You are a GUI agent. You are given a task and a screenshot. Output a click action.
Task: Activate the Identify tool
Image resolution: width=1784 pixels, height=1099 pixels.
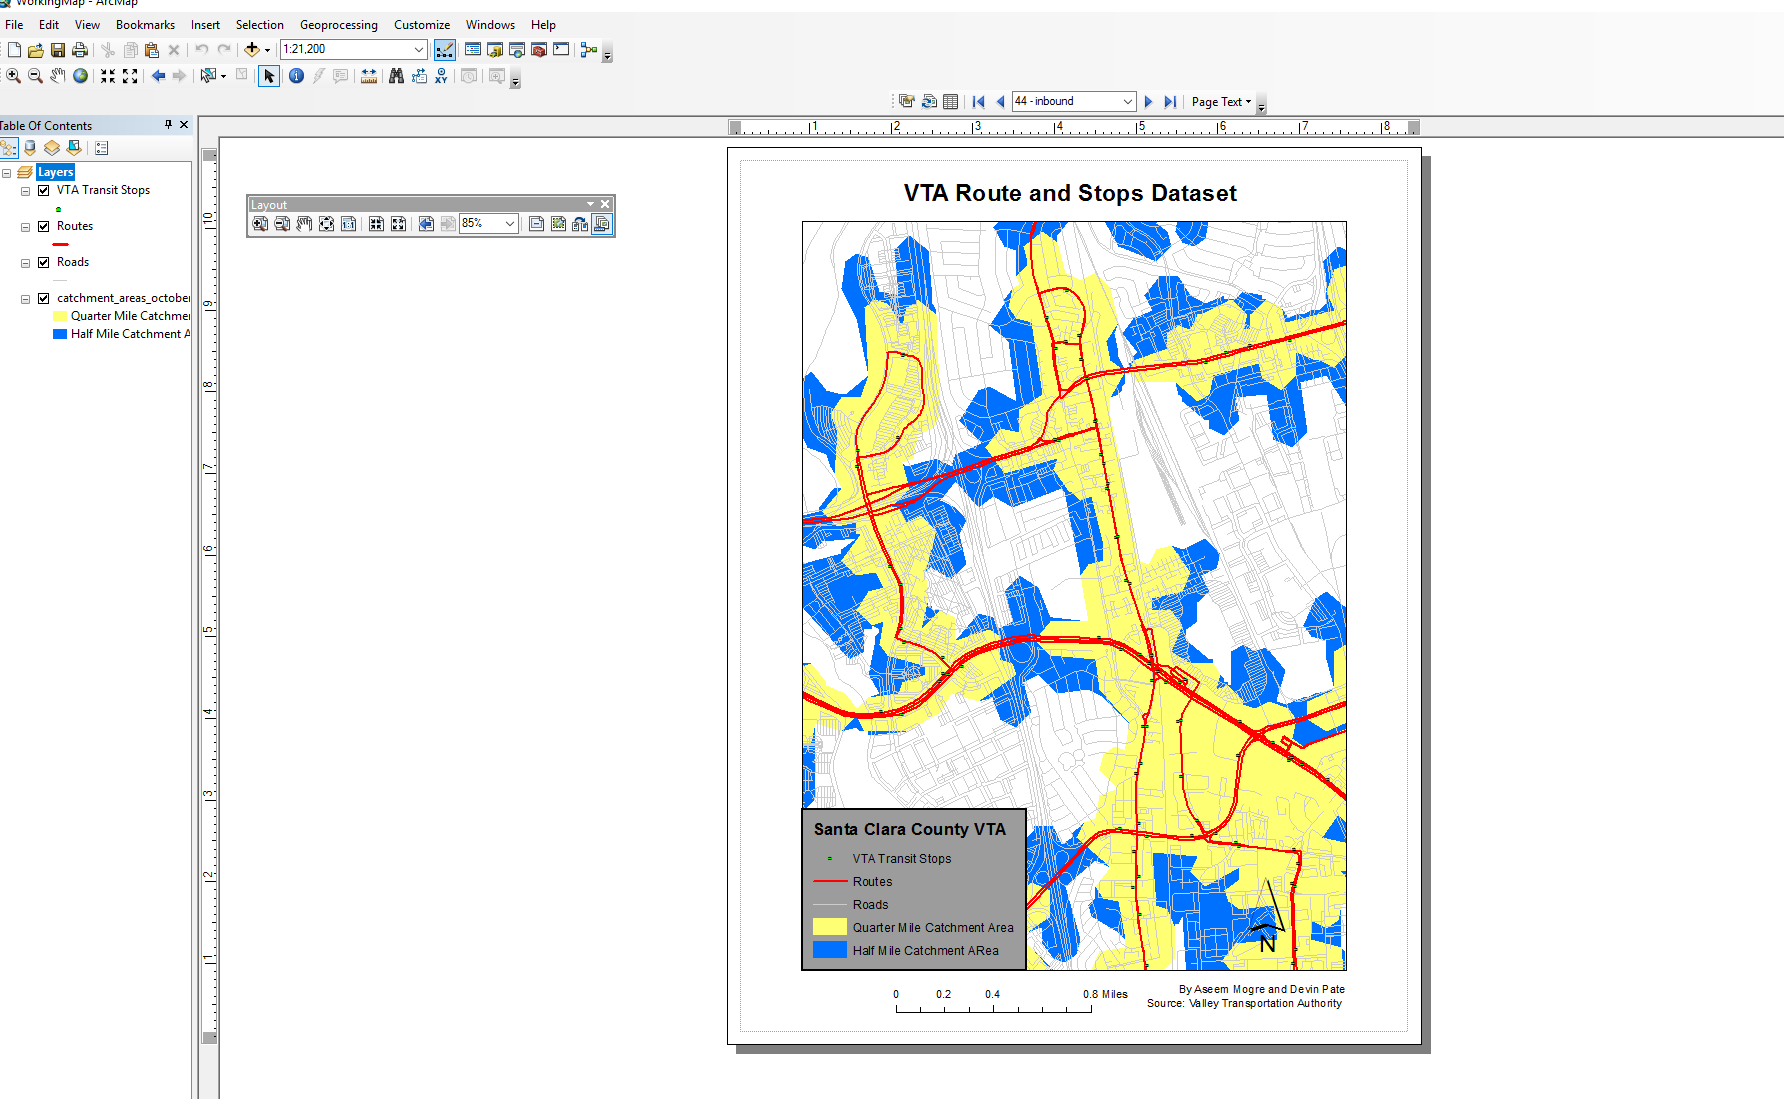pyautogui.click(x=296, y=76)
